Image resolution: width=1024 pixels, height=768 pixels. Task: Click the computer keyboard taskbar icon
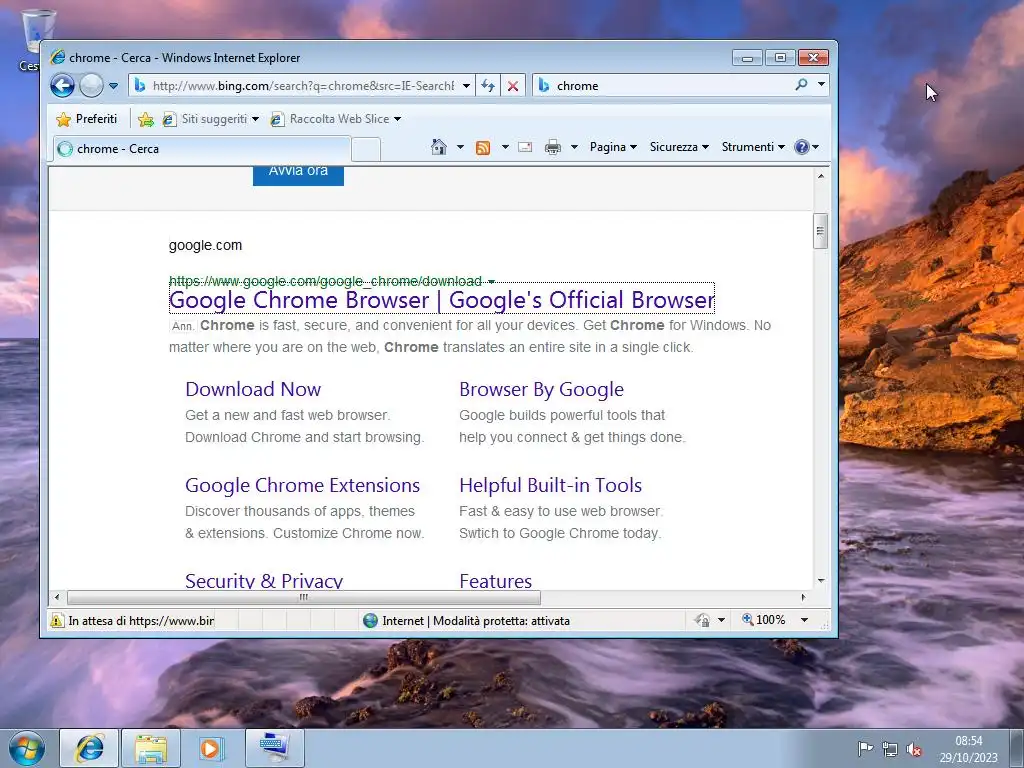(275, 748)
